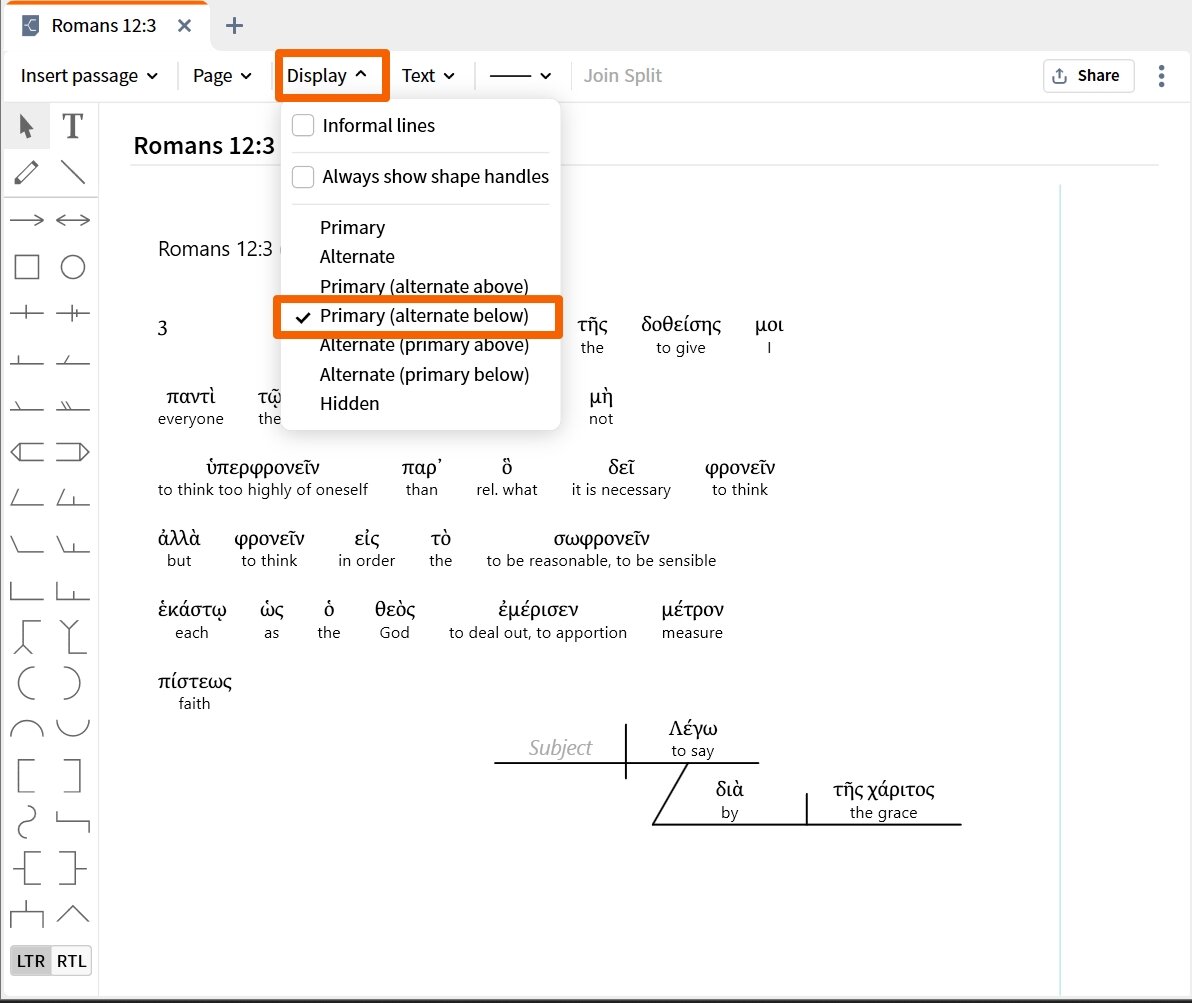Screen dimensions: 1192x1003
Task: Open the line style dropdown
Action: coord(520,76)
